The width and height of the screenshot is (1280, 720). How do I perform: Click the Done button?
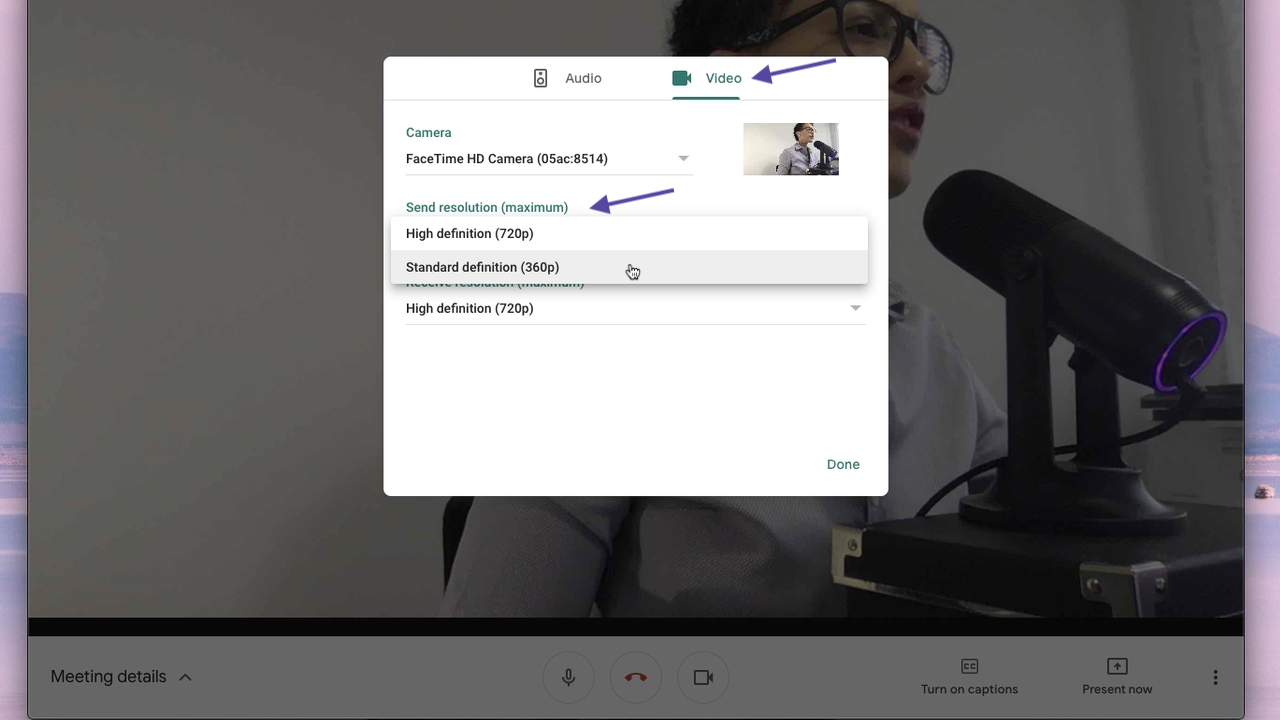842,464
